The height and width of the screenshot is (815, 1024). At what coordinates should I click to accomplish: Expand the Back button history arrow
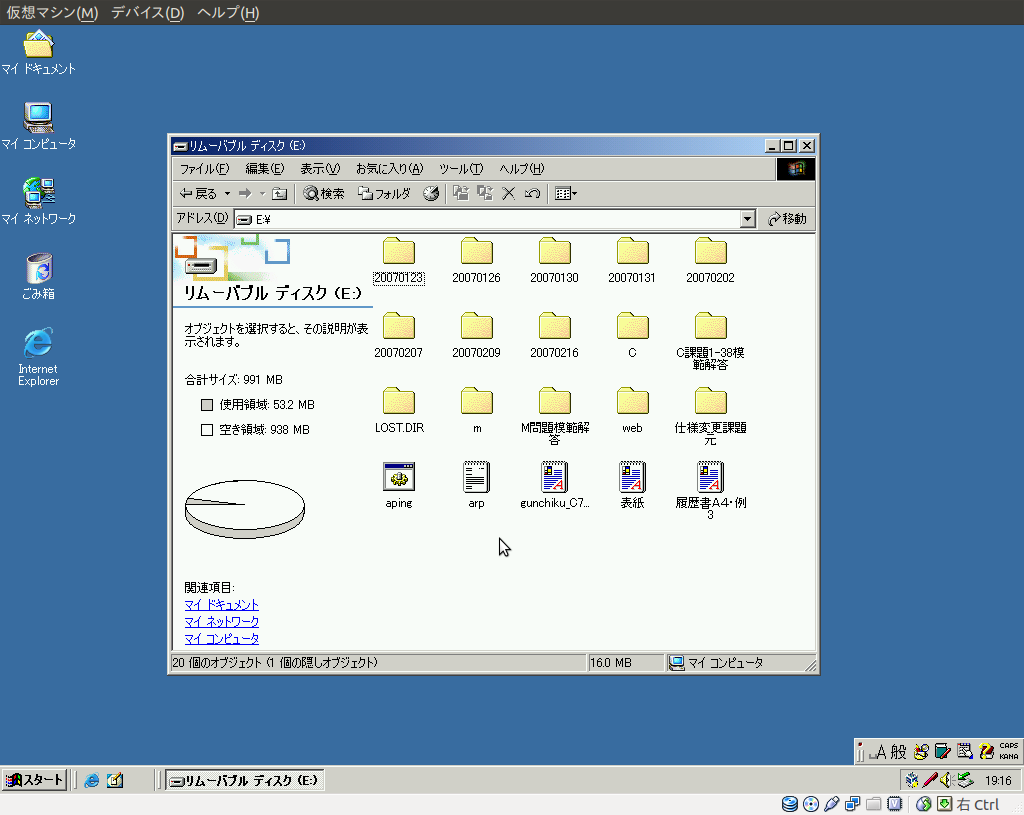coord(227,194)
